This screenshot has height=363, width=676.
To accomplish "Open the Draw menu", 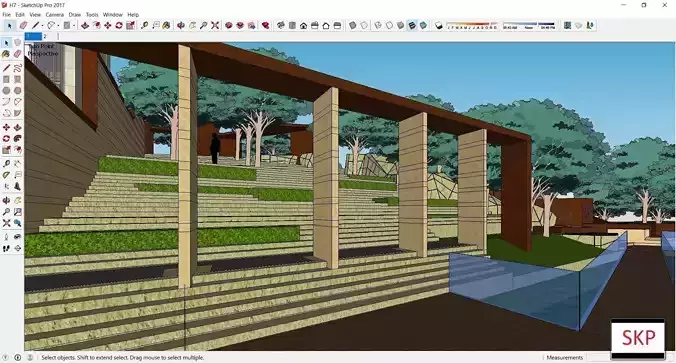I will (75, 14).
